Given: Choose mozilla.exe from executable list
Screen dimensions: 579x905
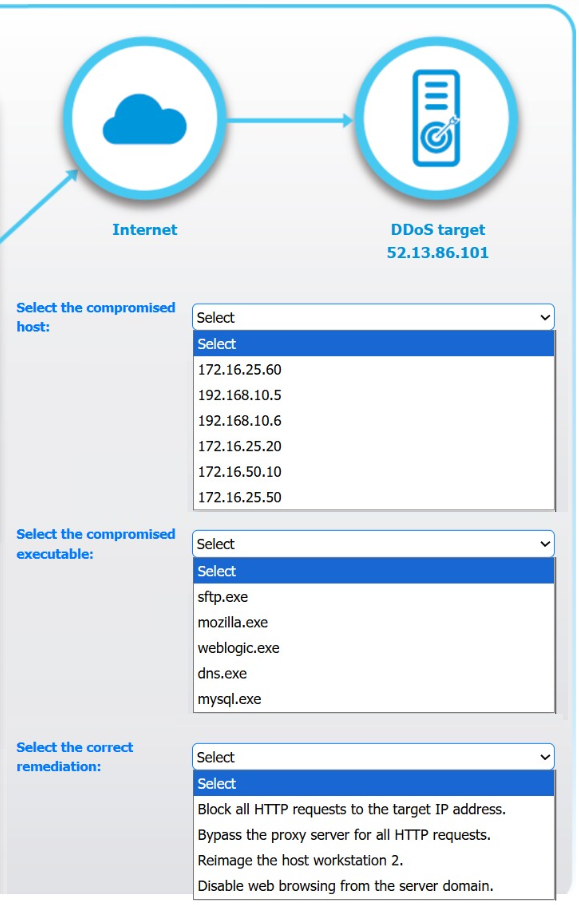Looking at the screenshot, I should pos(373,622).
